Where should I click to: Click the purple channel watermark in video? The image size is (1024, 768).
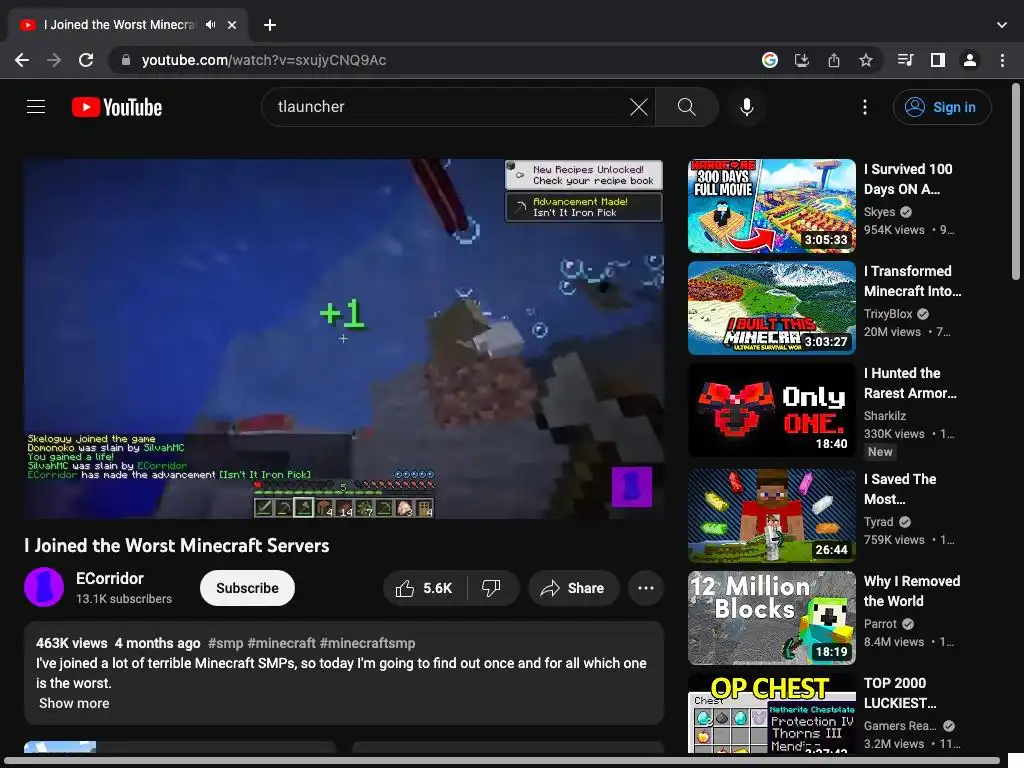pyautogui.click(x=632, y=487)
